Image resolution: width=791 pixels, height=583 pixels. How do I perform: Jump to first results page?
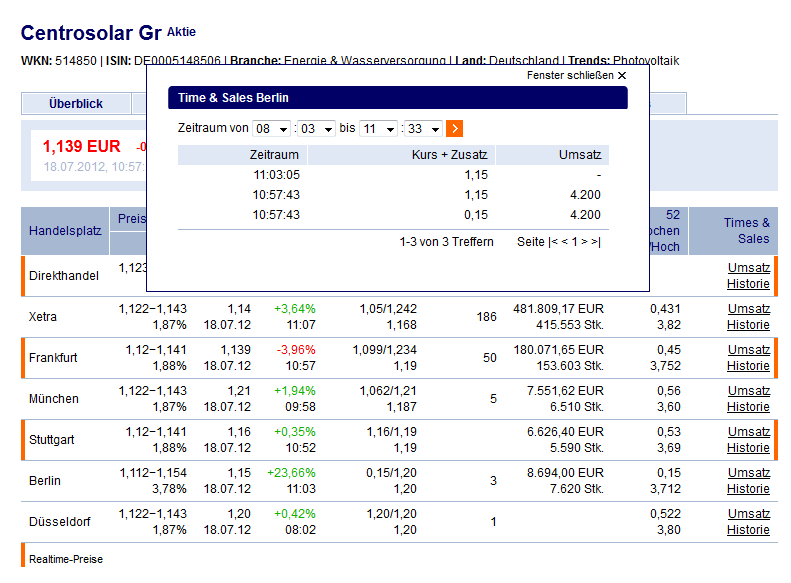pyautogui.click(x=554, y=242)
